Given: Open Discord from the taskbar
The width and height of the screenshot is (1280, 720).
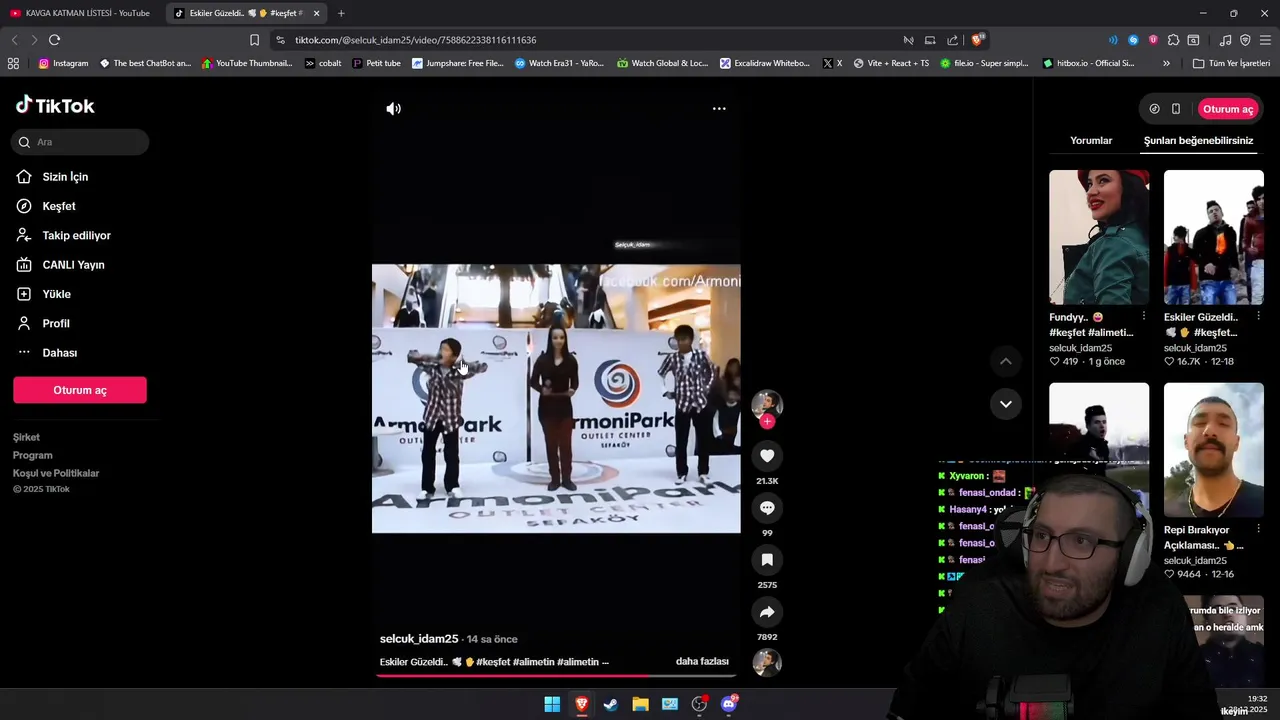Looking at the screenshot, I should click(729, 704).
